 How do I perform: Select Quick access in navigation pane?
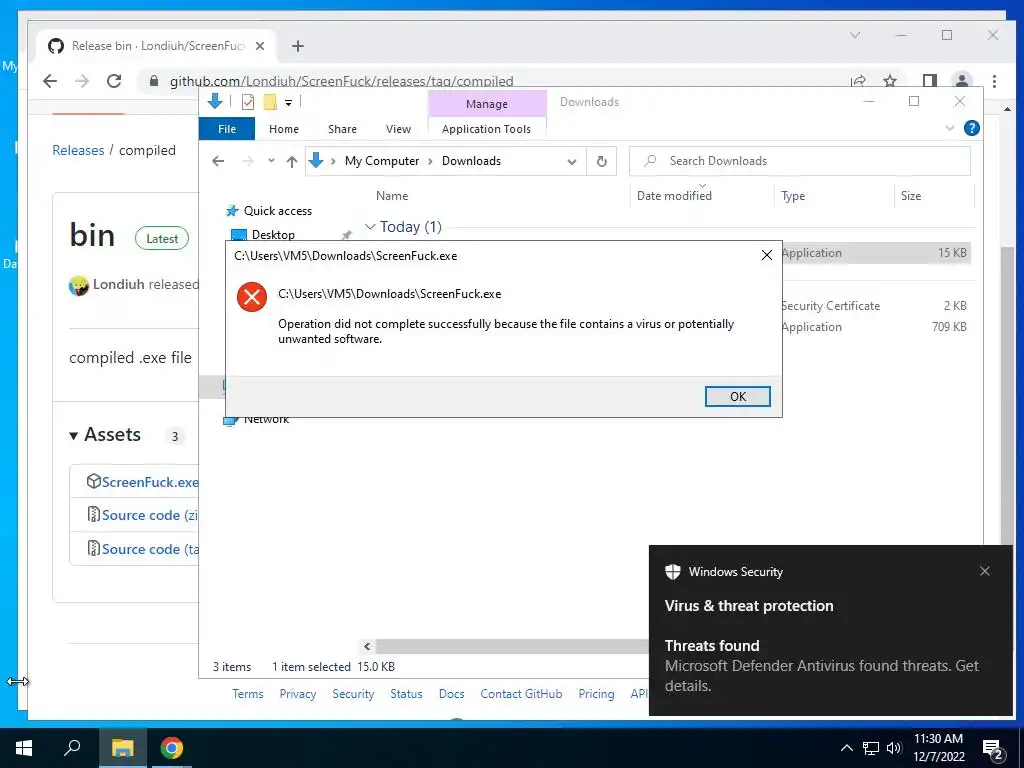pos(278,211)
